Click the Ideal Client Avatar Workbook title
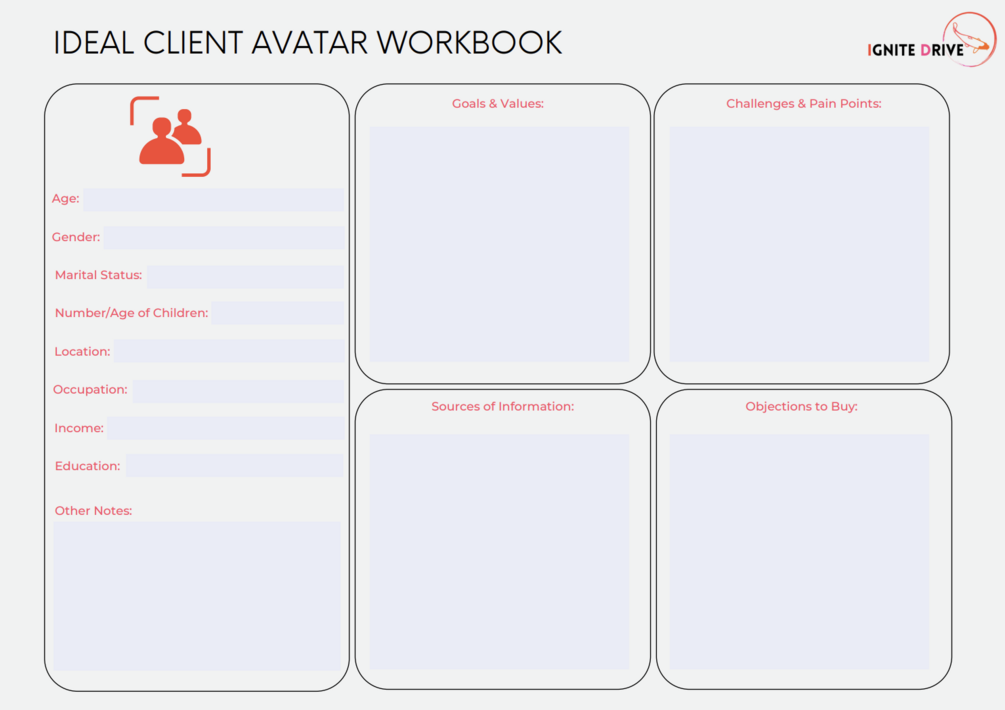Screen dimensions: 1005x710 (x=308, y=43)
